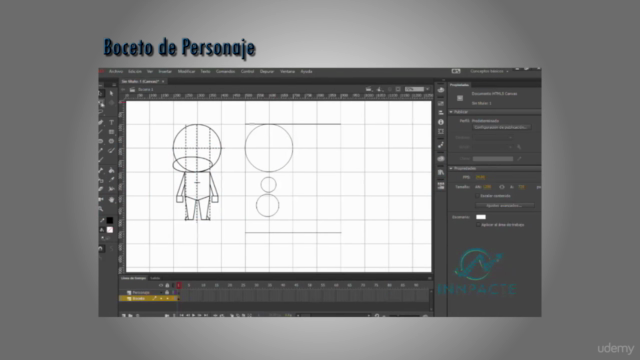
Task: Open the Modificar menu
Action: pos(186,71)
